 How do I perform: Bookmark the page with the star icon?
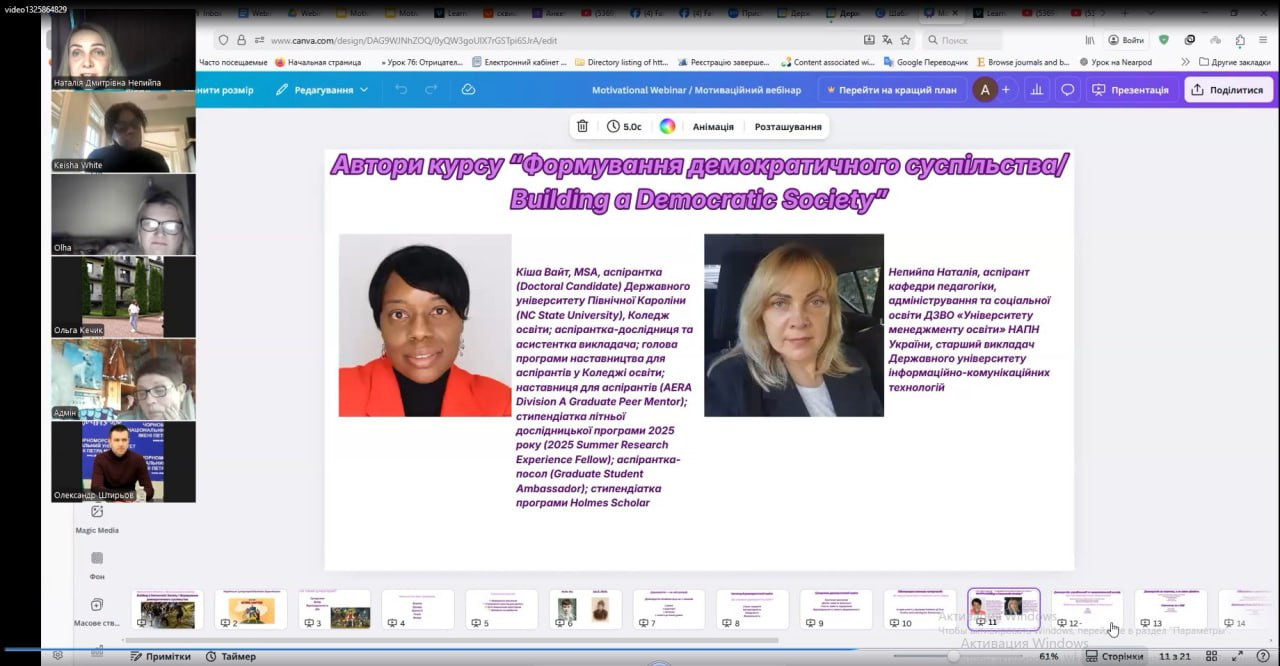tap(905, 40)
